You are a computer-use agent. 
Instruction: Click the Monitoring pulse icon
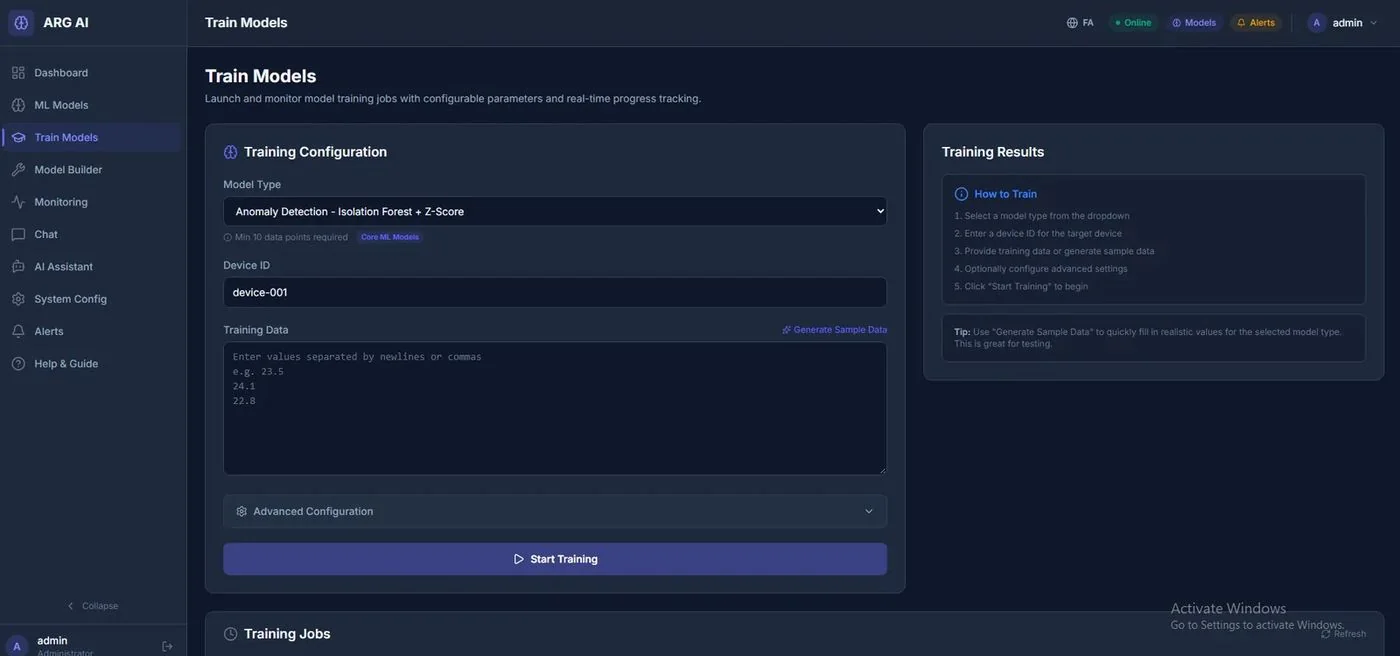(x=18, y=202)
